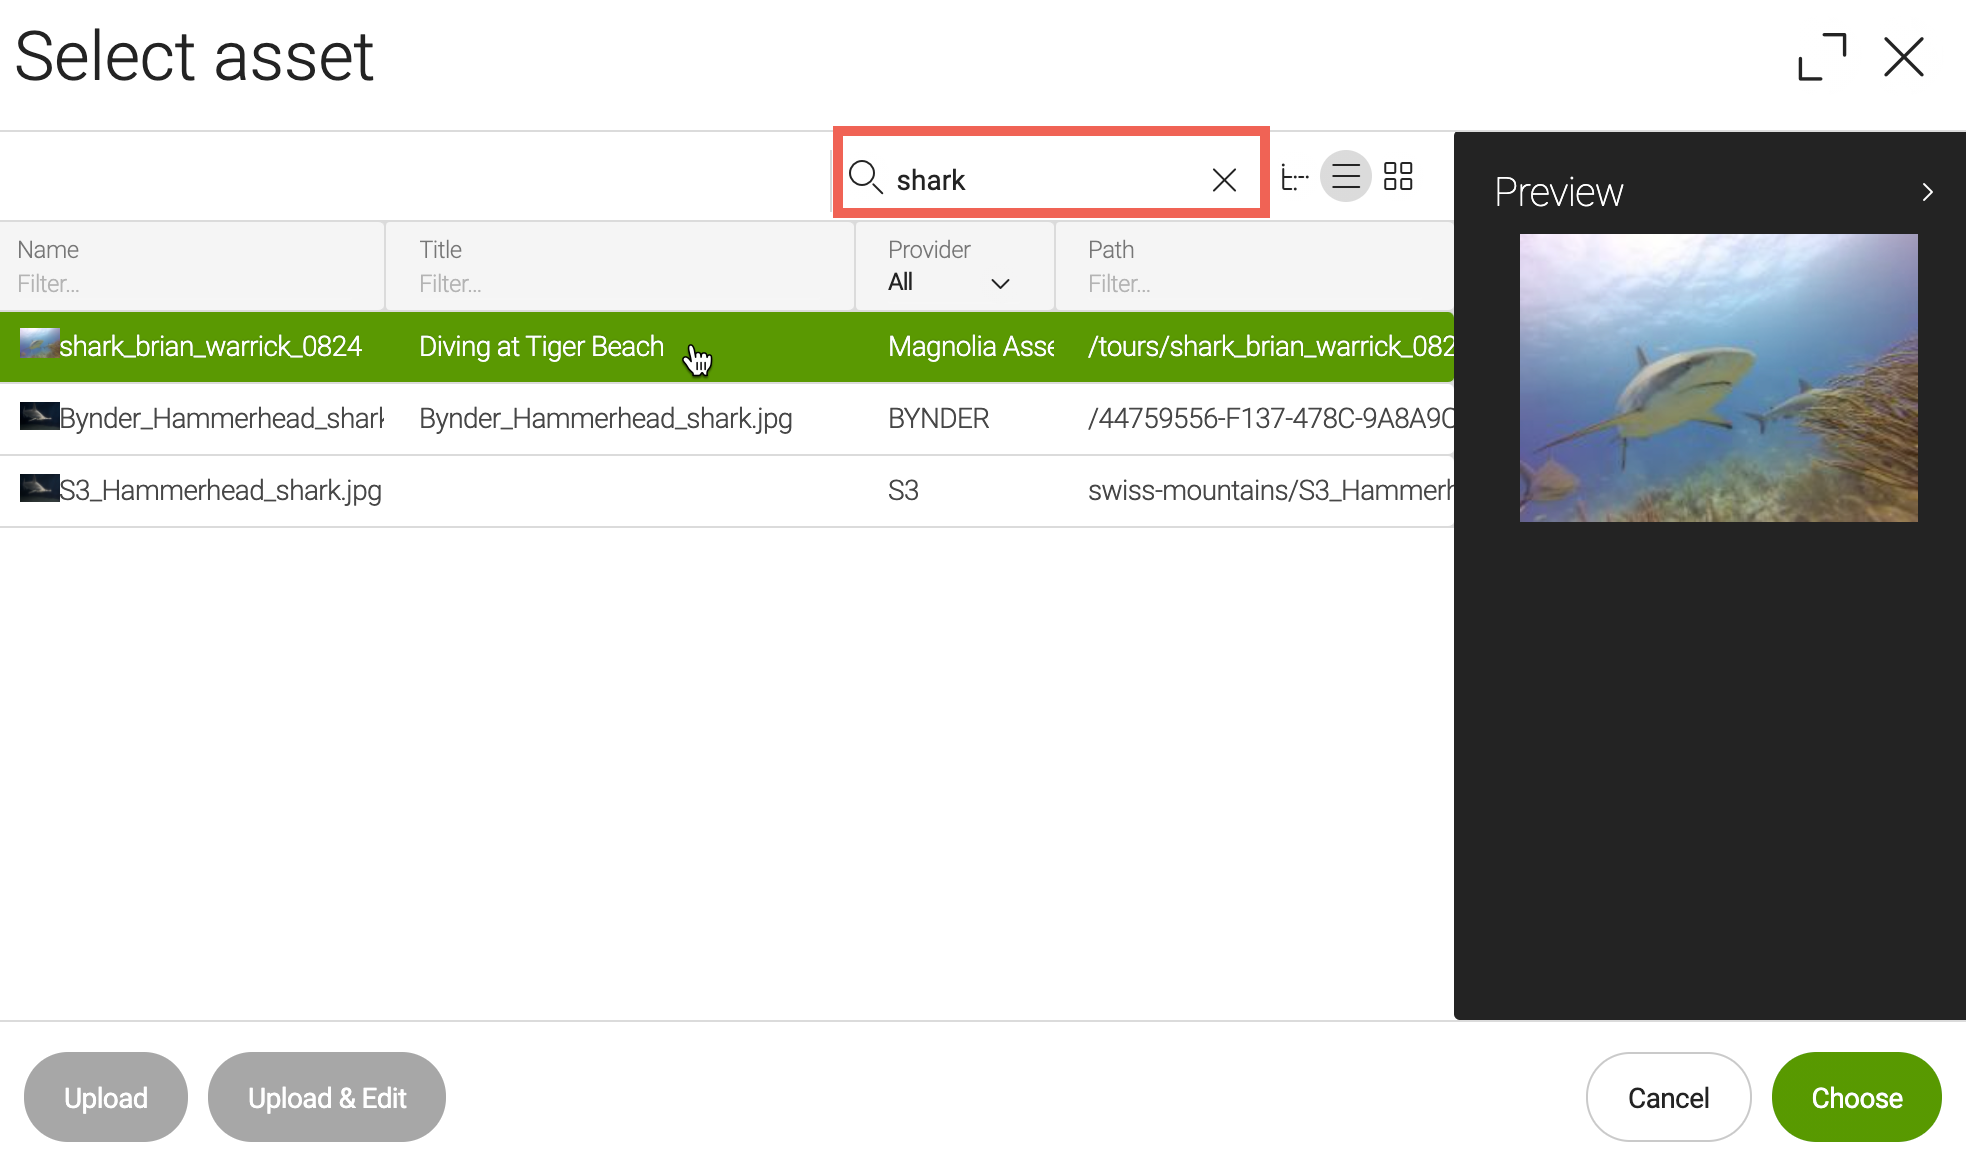Clear the shark search text

(1224, 179)
